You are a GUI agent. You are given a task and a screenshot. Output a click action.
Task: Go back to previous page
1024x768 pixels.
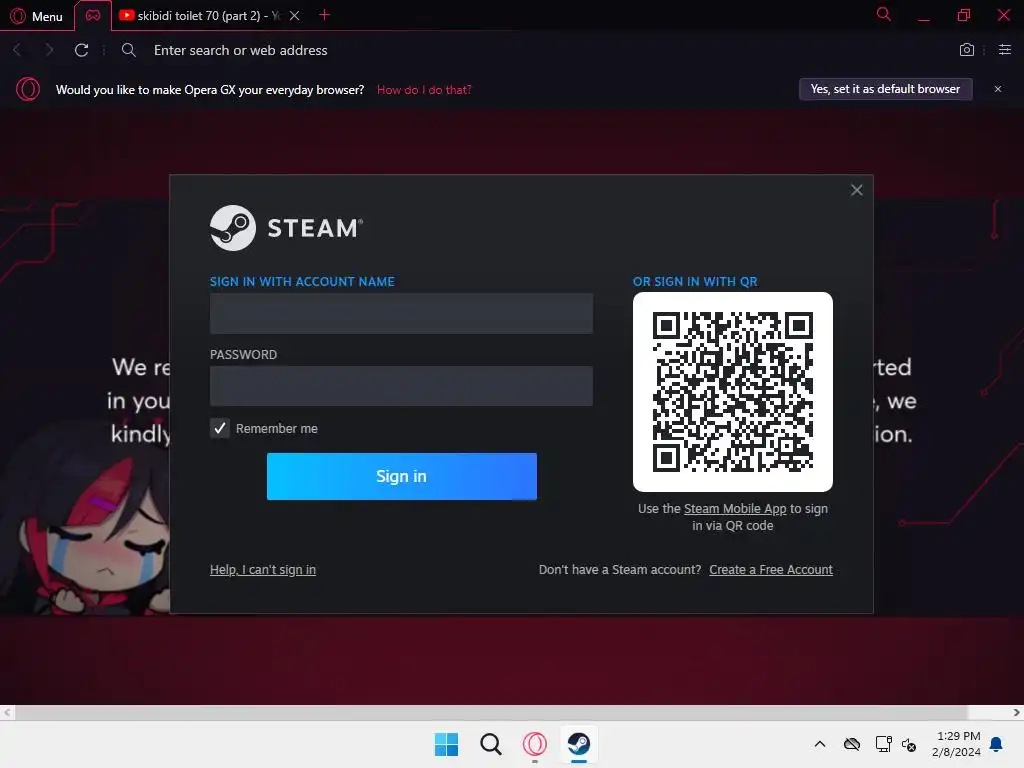tap(18, 50)
